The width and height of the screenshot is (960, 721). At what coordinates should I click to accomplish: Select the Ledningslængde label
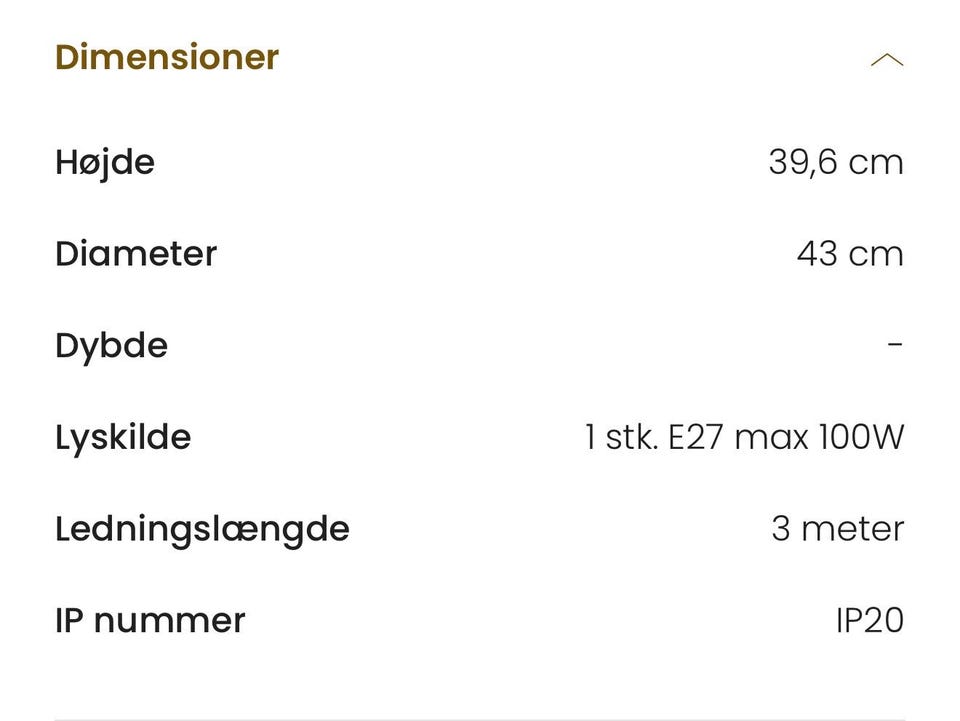202,529
